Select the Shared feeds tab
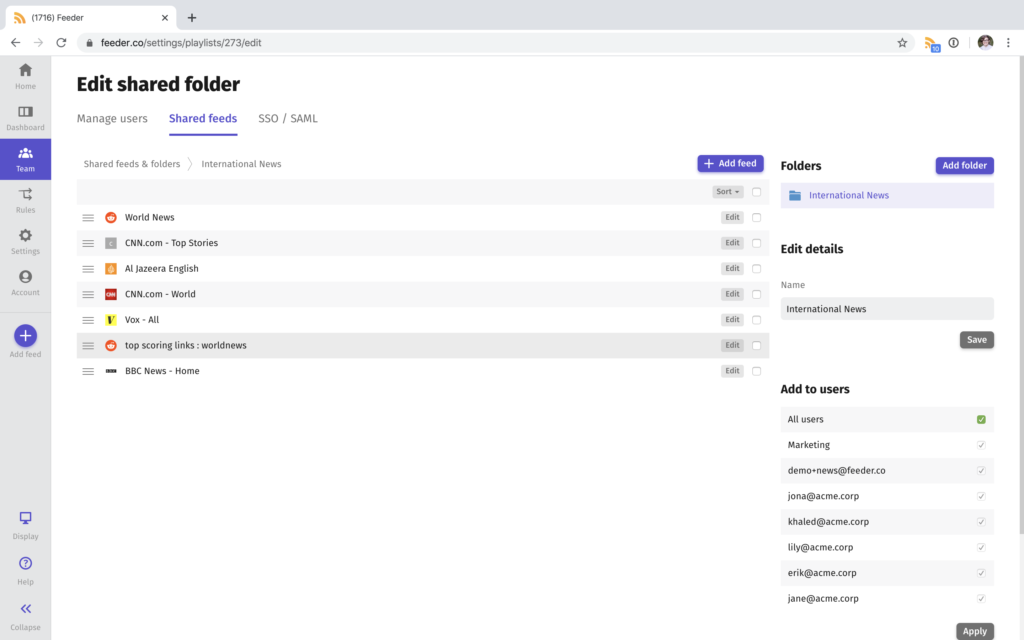This screenshot has height=640, width=1024. 203,118
